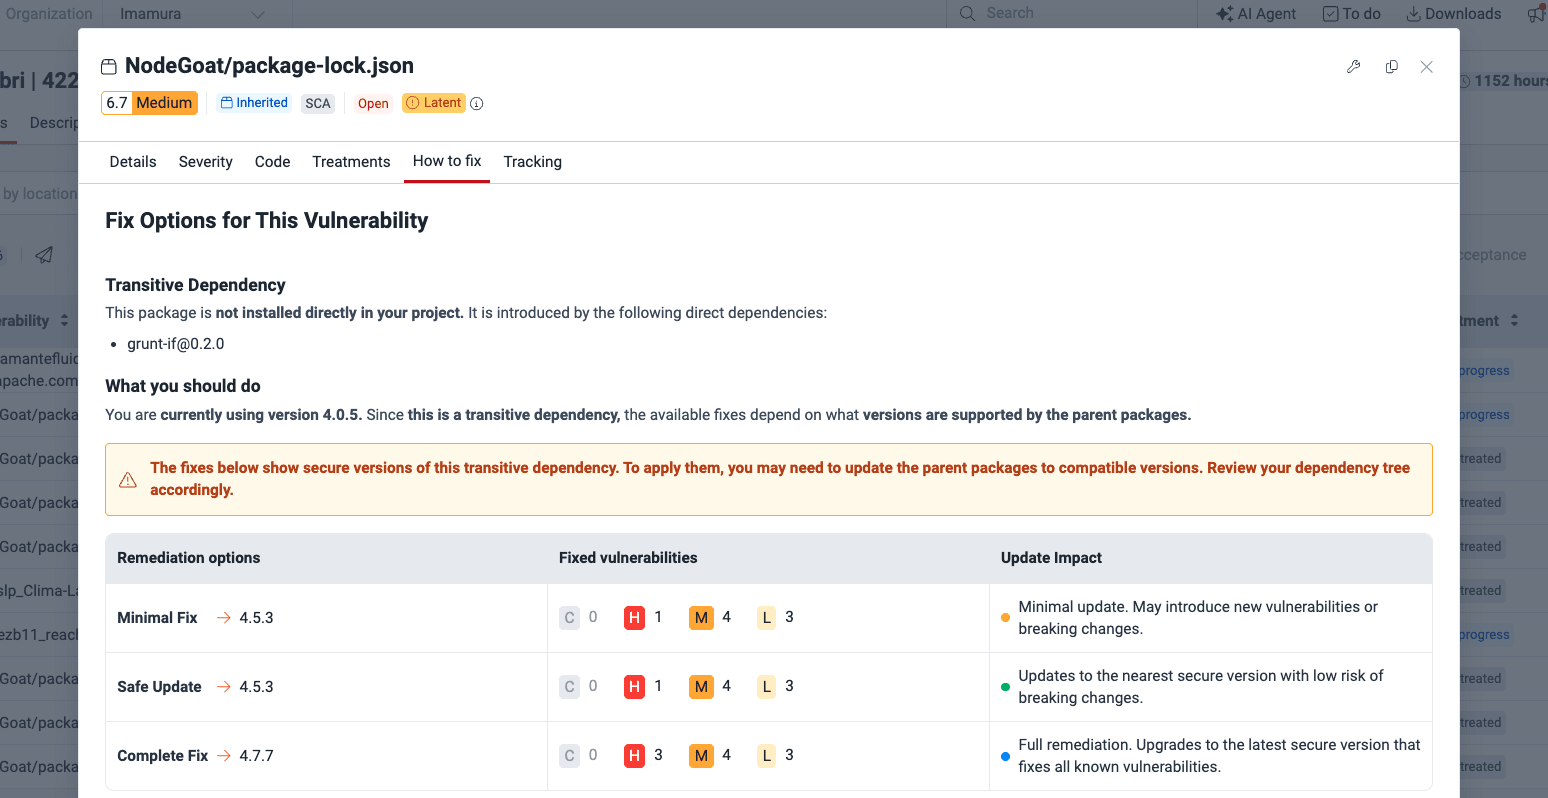This screenshot has width=1548, height=798.
Task: Click the Minimal Fix arrow icon
Action: [x=224, y=618]
